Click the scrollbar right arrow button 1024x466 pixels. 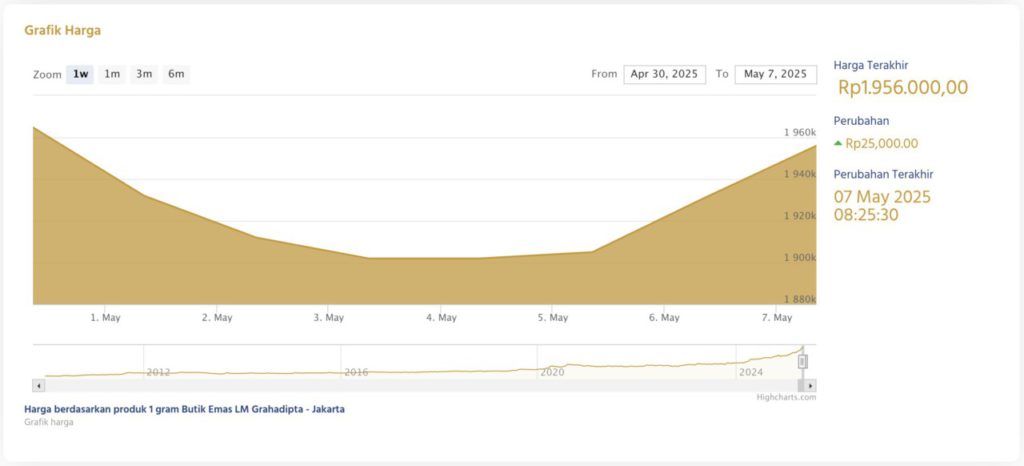pyautogui.click(x=810, y=385)
